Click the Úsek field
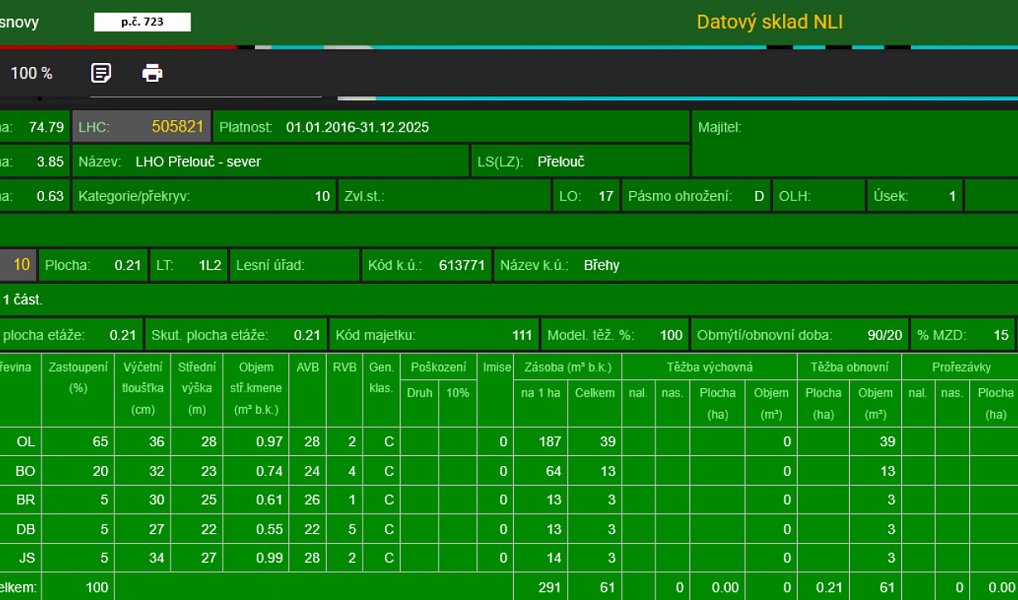The image size is (1018, 600). pos(915,196)
